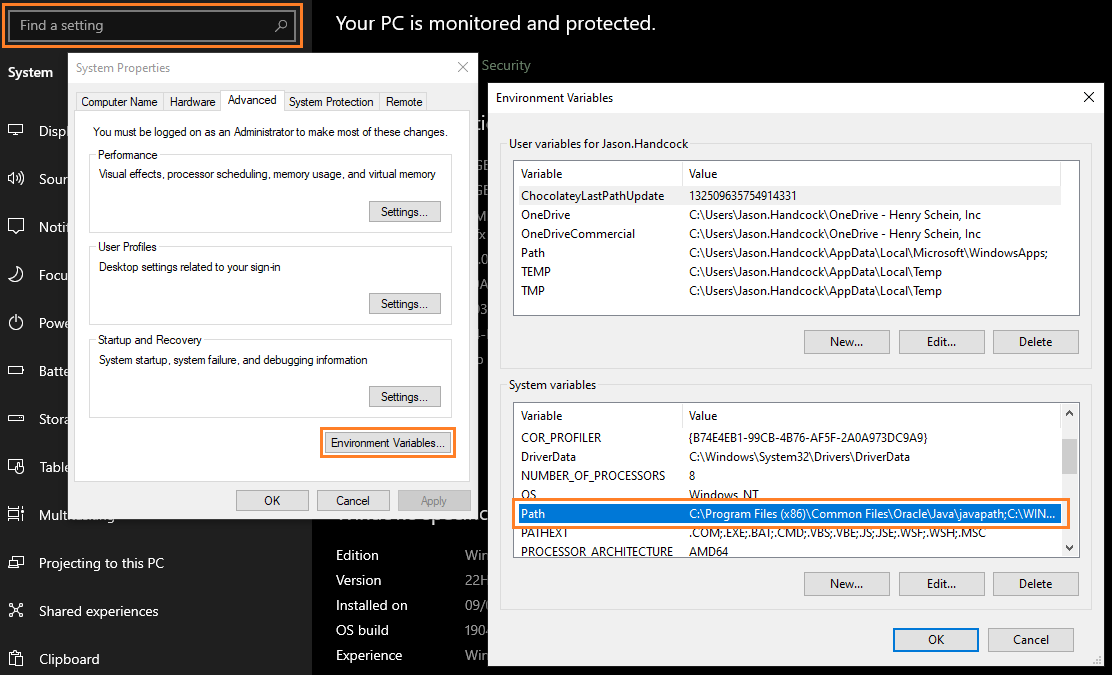
Task: Open Projecting to this PC settings
Action: (100, 563)
